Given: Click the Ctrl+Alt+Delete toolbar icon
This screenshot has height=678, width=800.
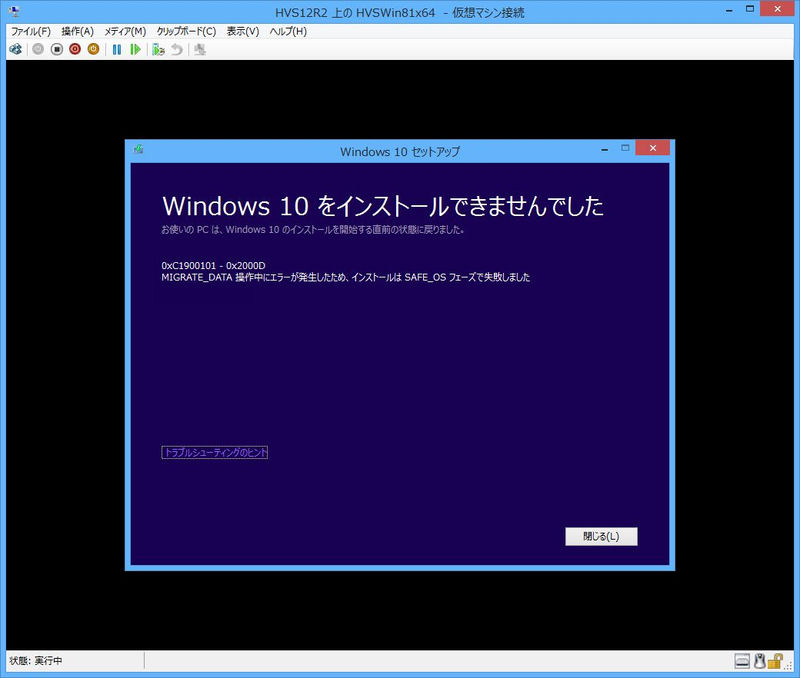Looking at the screenshot, I should point(16,49).
